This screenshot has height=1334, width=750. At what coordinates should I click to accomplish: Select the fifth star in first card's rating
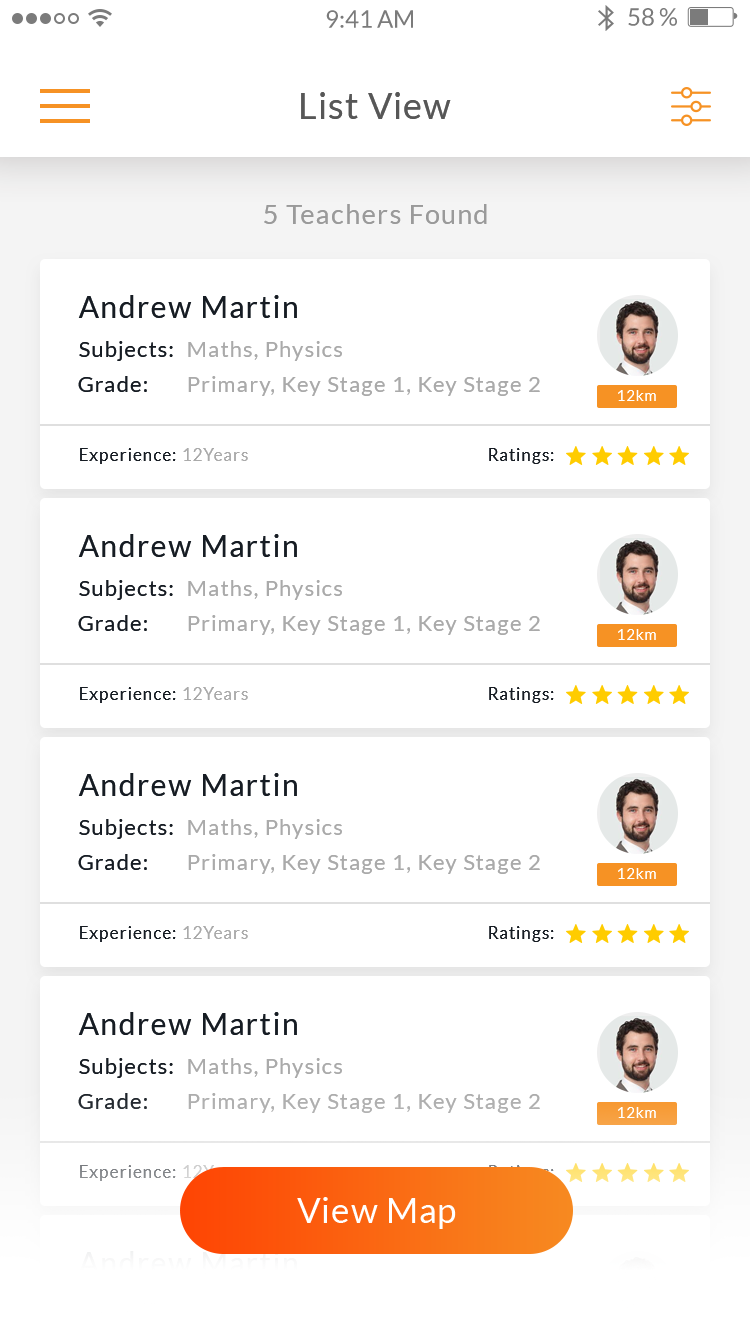(680, 456)
